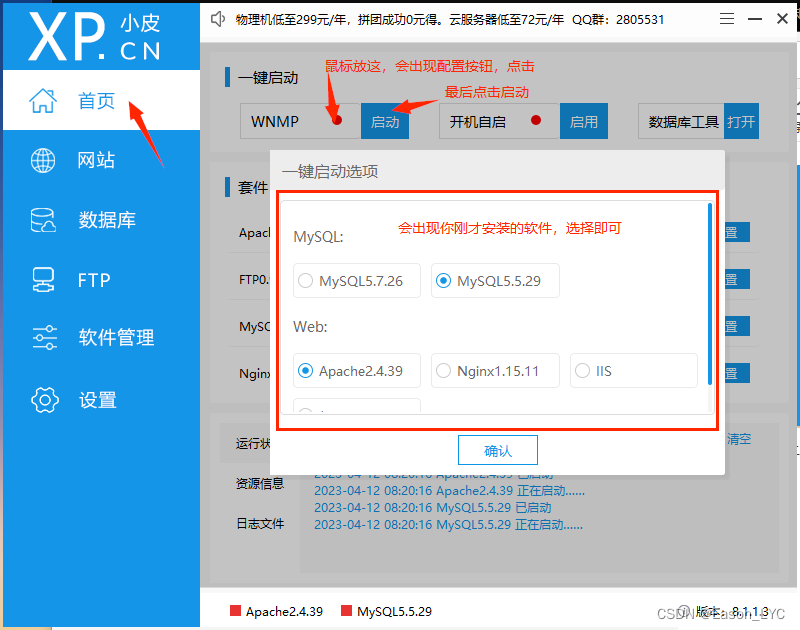Click the 数据库工具 label
This screenshot has width=800, height=630.
(683, 122)
